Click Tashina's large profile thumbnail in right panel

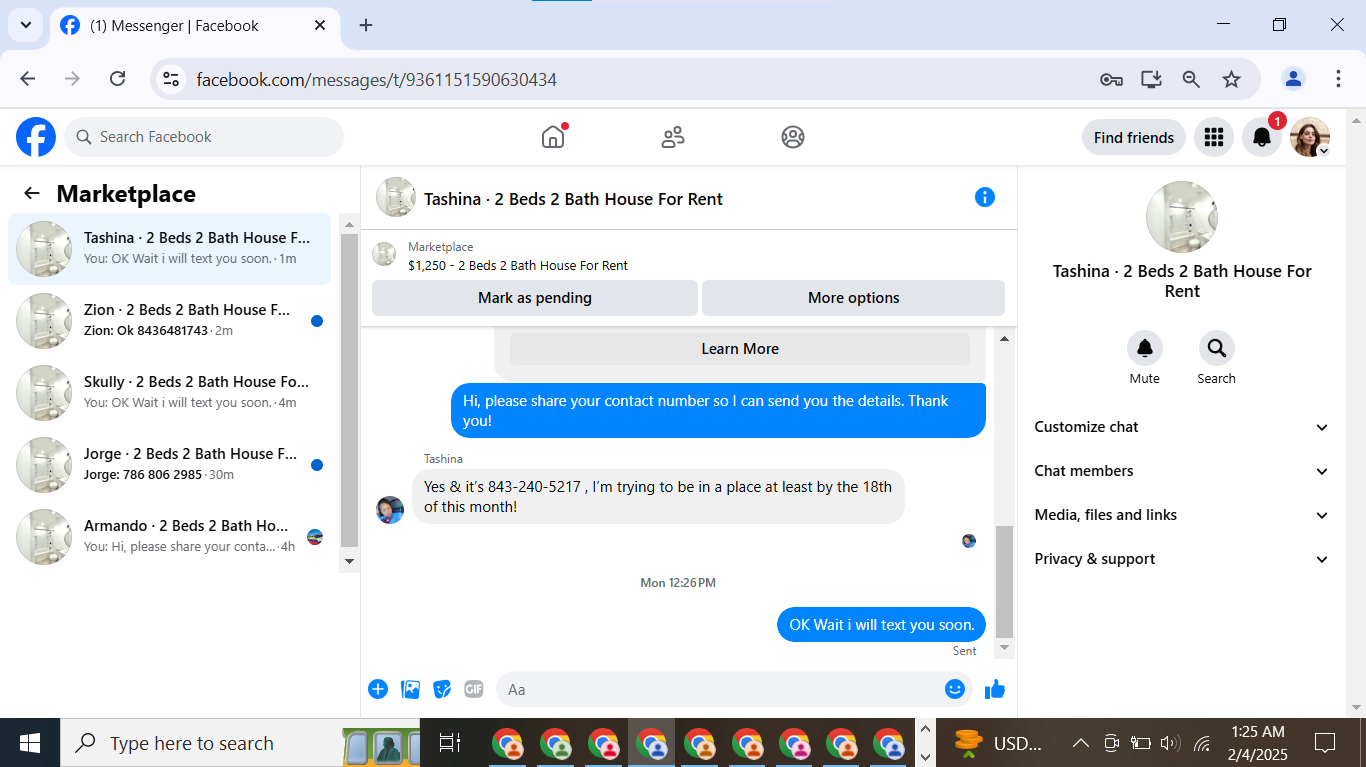click(x=1182, y=217)
